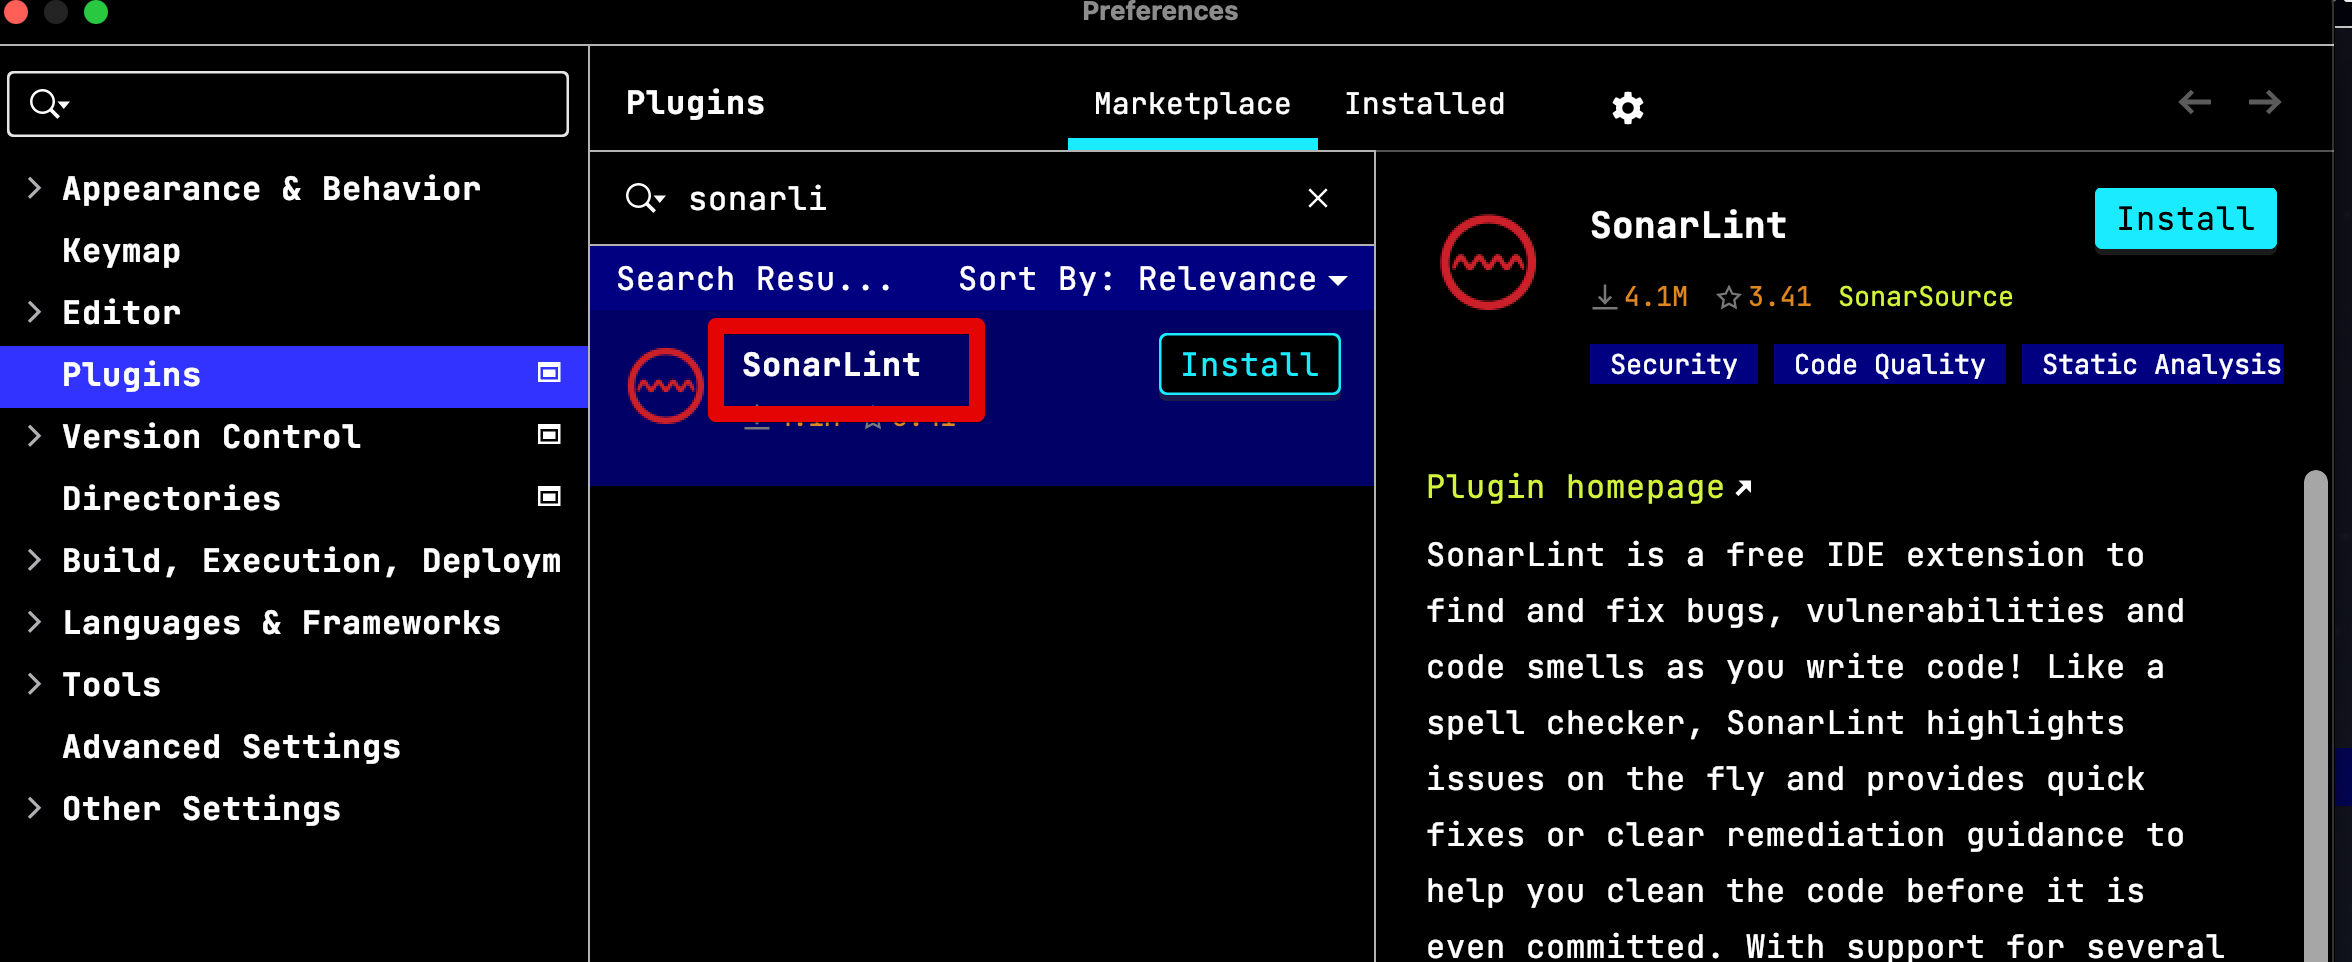Install SonarLint from the detail panel
Viewport: 2352px width, 962px height.
pos(2185,218)
